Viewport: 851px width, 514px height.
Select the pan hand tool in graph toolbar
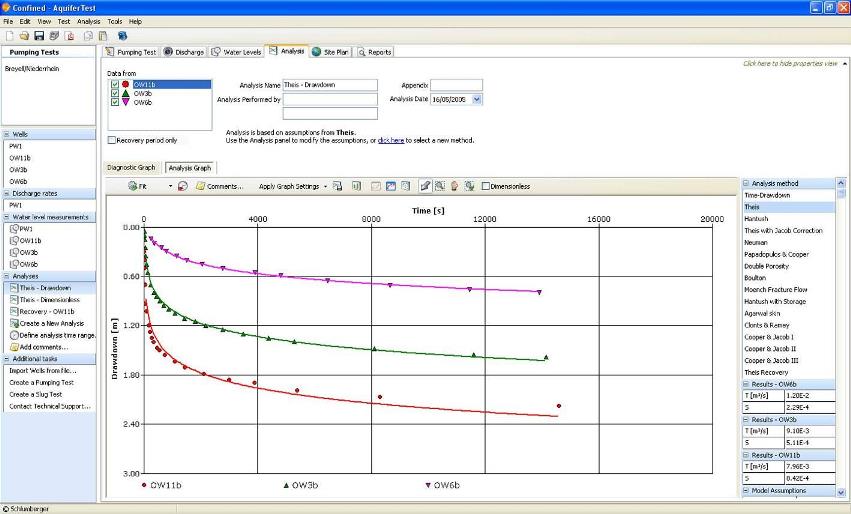454,186
